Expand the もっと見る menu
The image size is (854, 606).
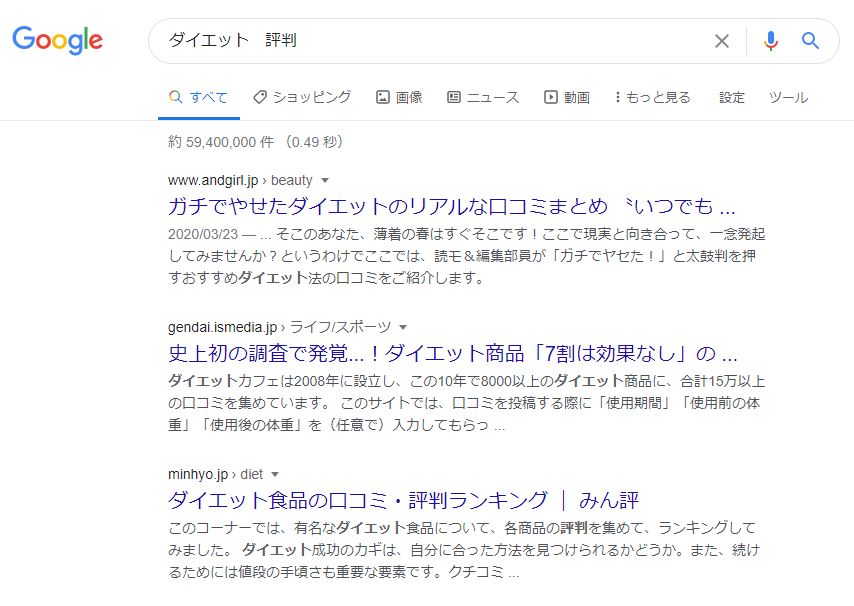pos(652,97)
